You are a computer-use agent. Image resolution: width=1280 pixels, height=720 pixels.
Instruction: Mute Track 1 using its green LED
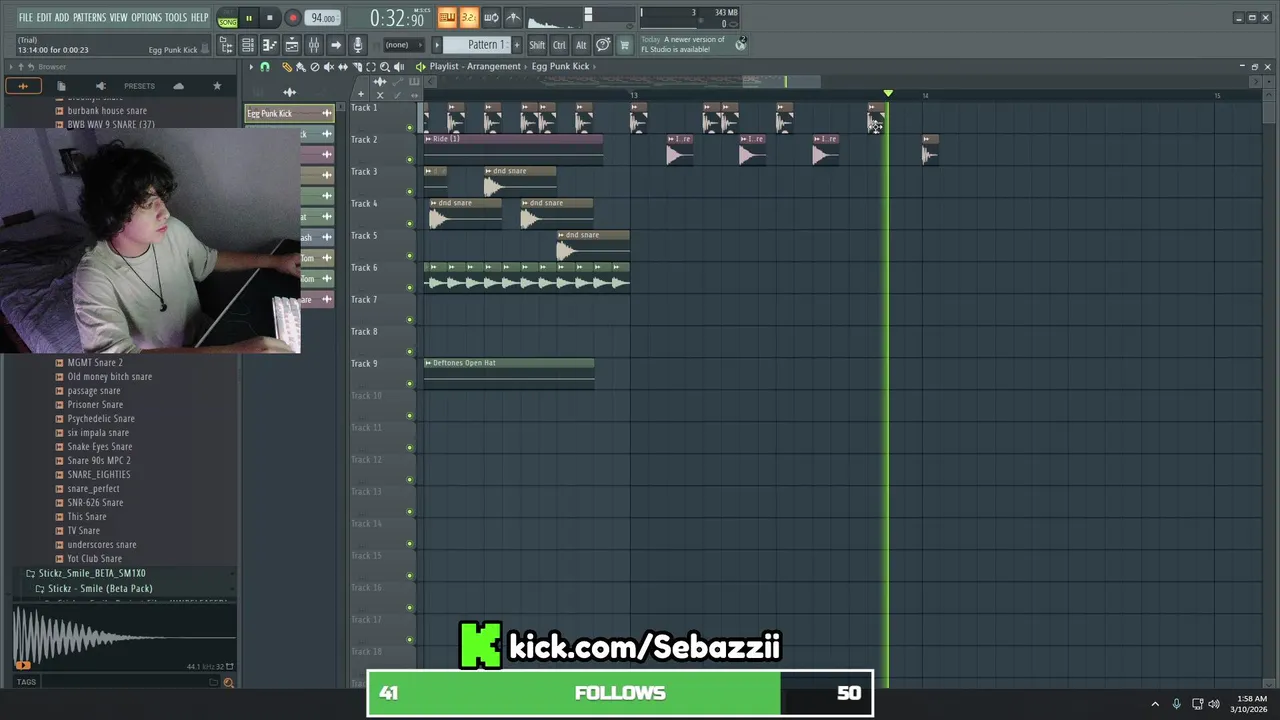tap(410, 128)
